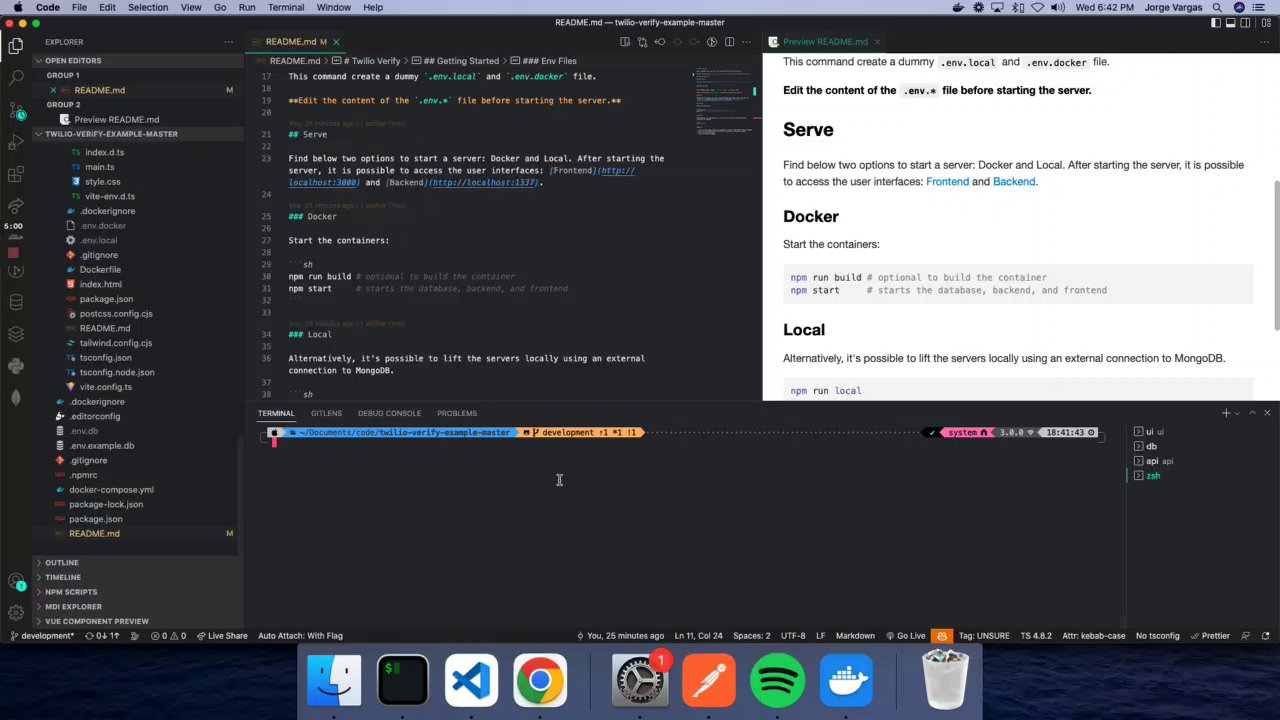
Task: Open preview to the side icon
Action: tap(624, 42)
